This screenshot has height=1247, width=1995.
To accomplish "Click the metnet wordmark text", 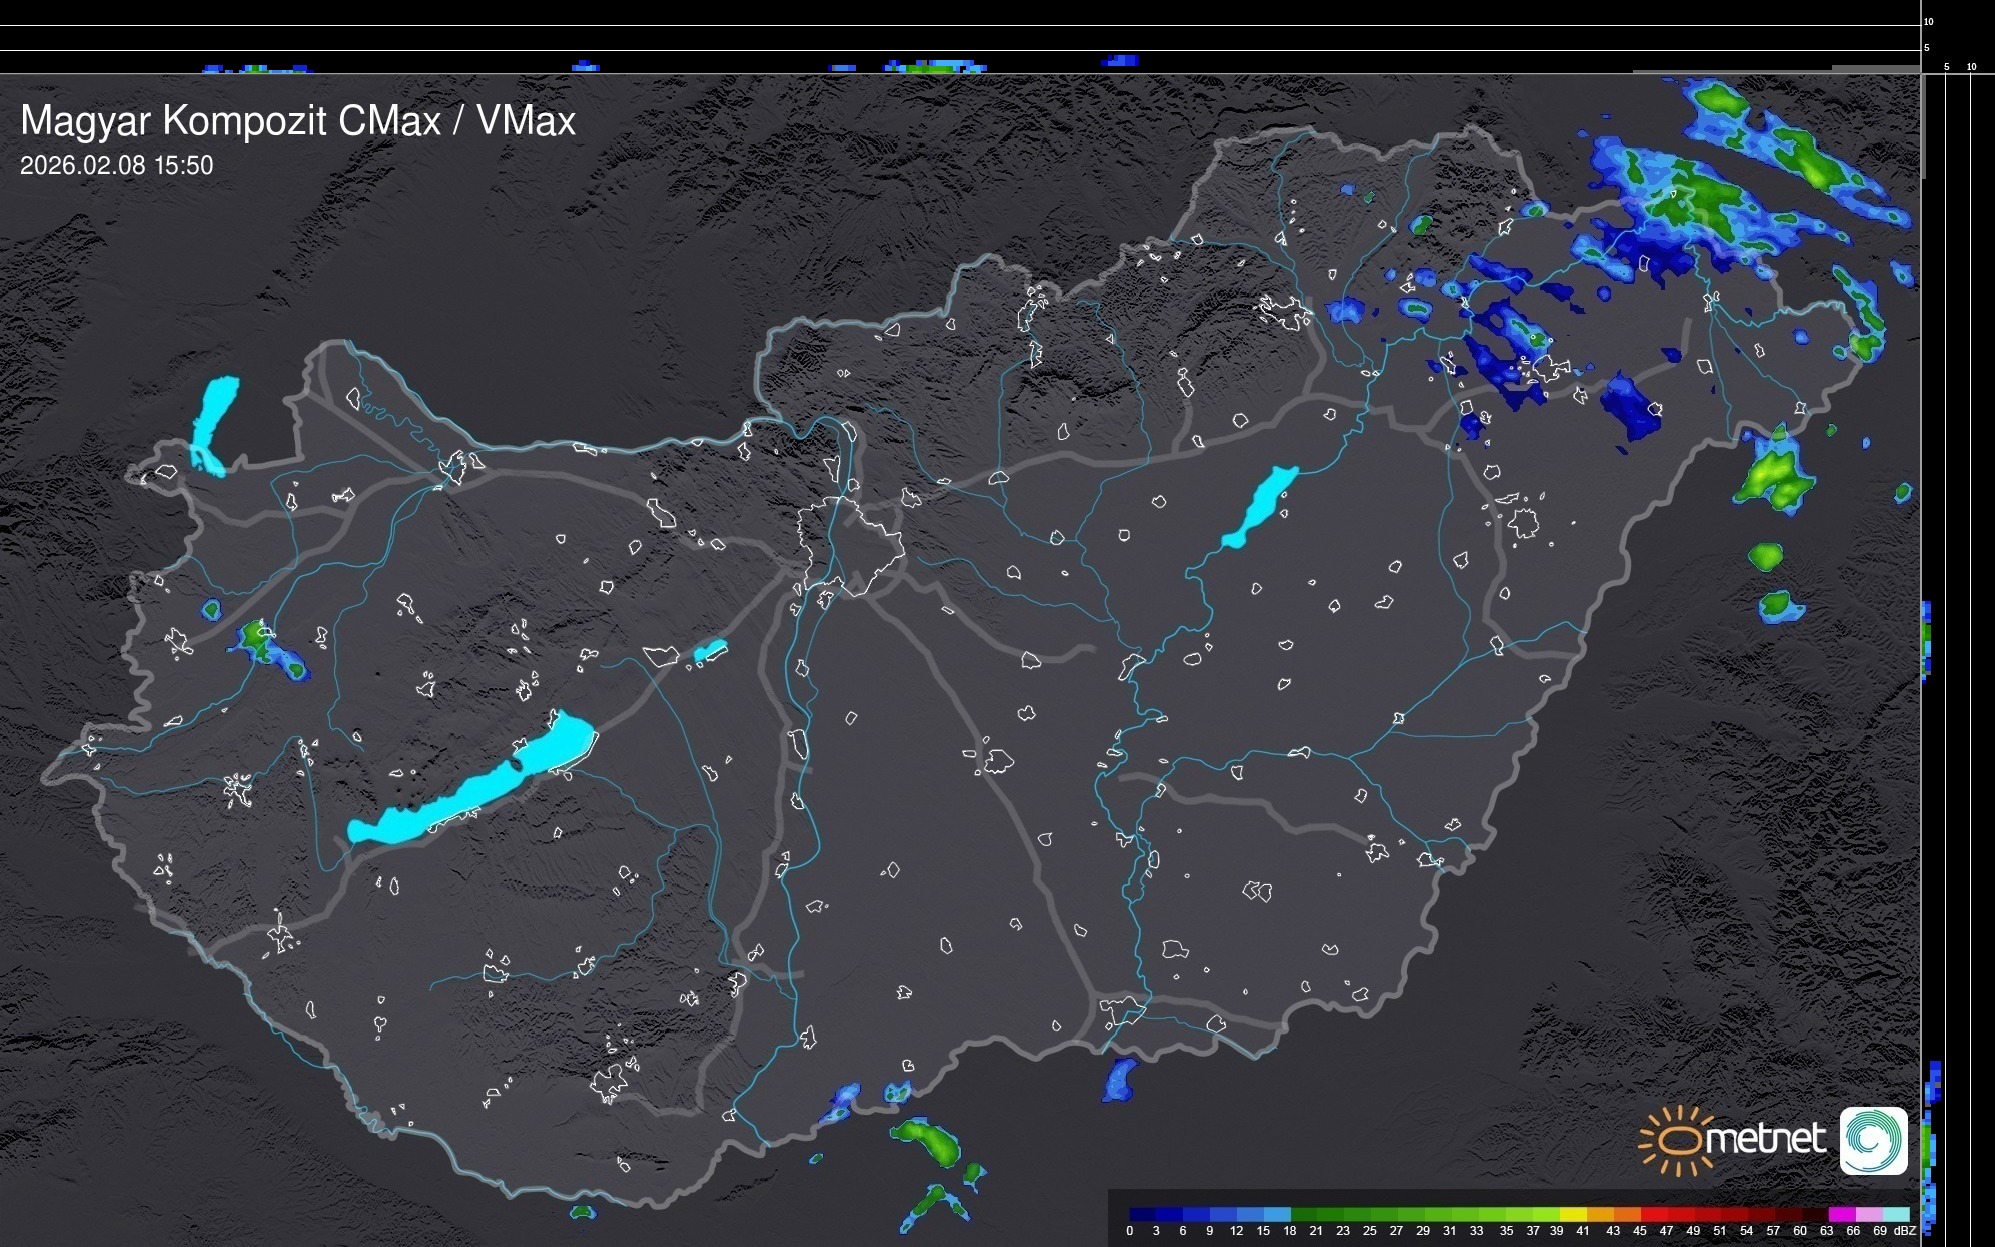I will (x=1765, y=1139).
